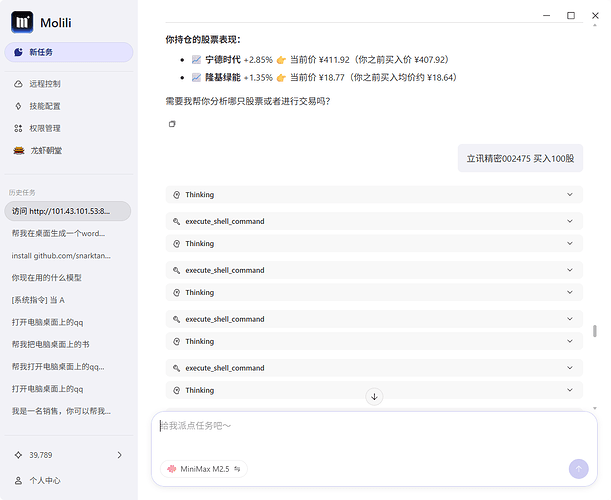The image size is (611, 500).
Task: Copy the assistant reply with copy icon
Action: click(x=172, y=124)
